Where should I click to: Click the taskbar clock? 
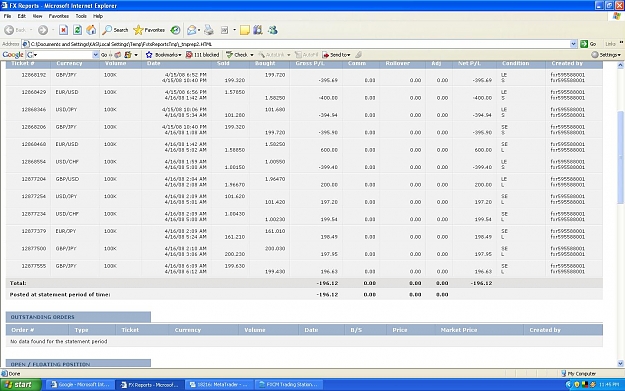pyautogui.click(x=609, y=385)
